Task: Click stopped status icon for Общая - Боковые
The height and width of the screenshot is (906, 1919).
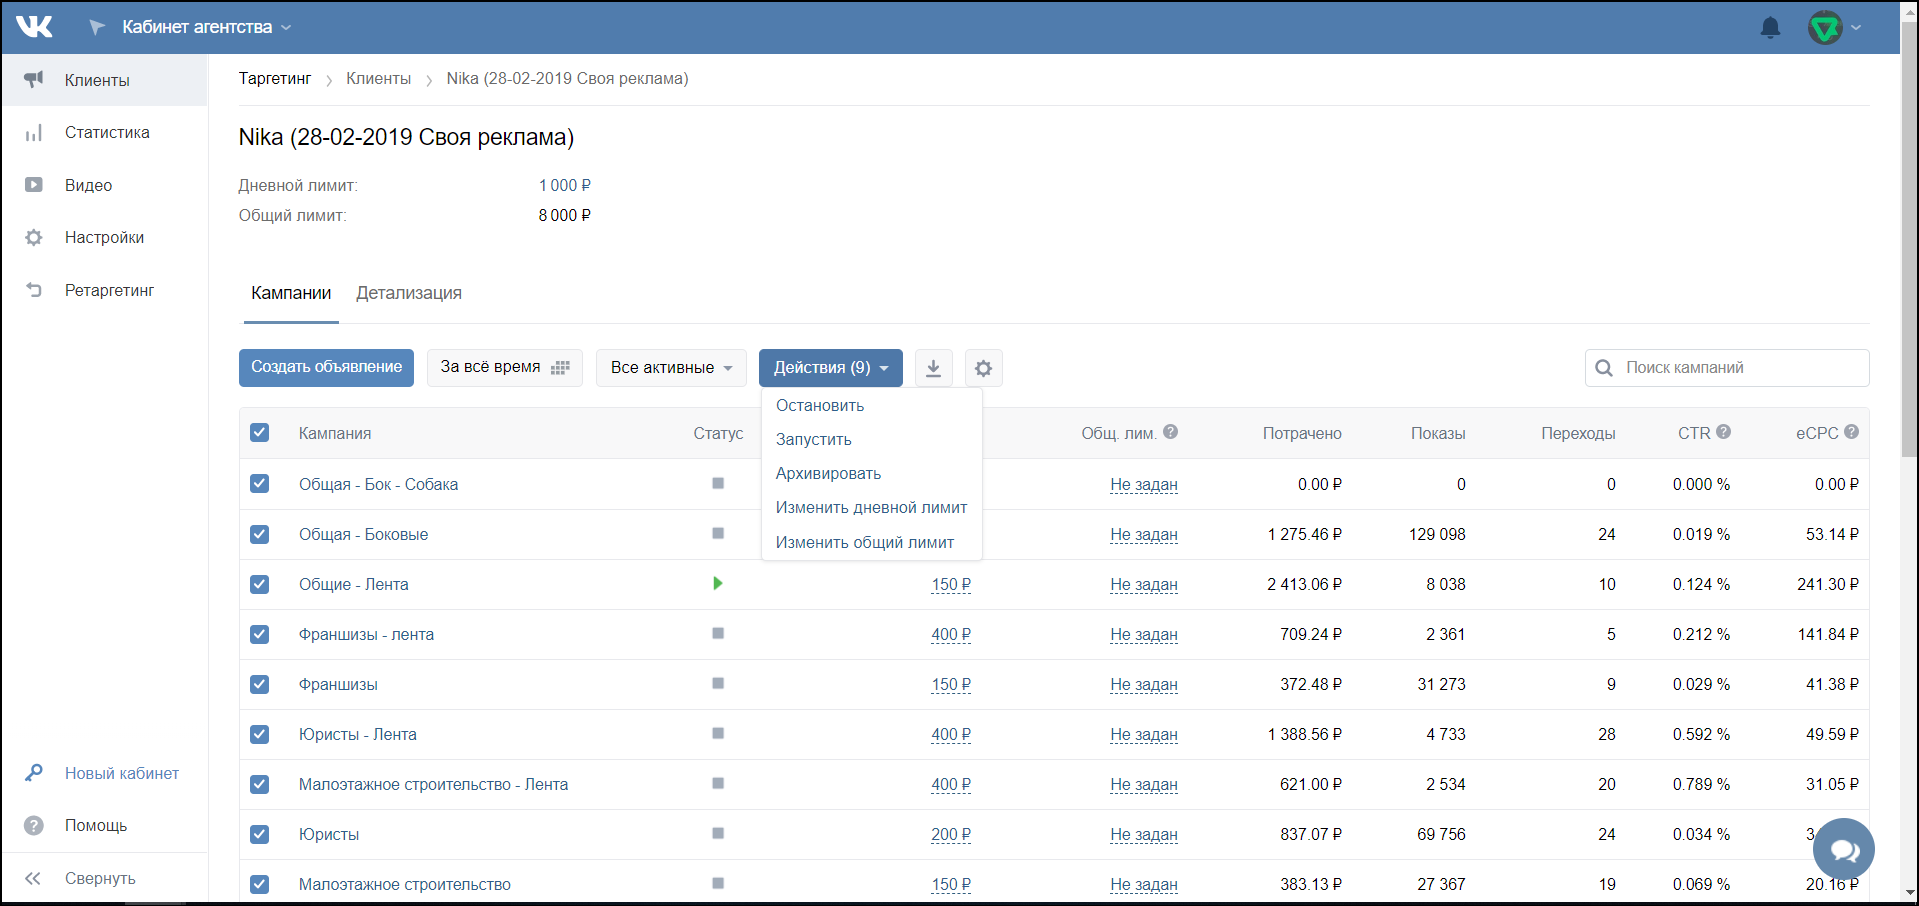Action: [718, 533]
